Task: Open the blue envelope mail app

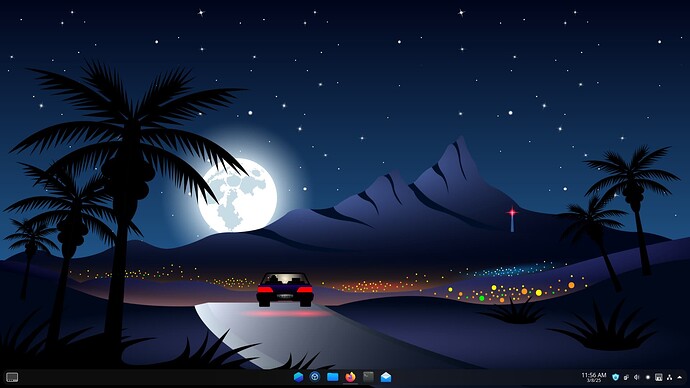Action: (x=386, y=377)
